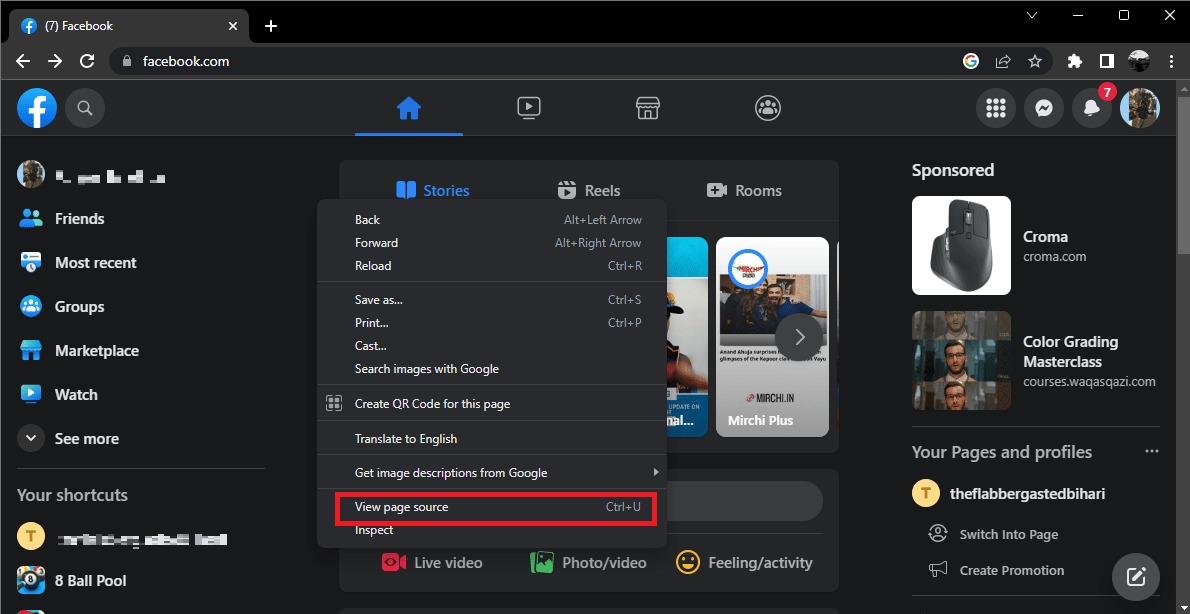Open a new browser tab

[x=271, y=26]
